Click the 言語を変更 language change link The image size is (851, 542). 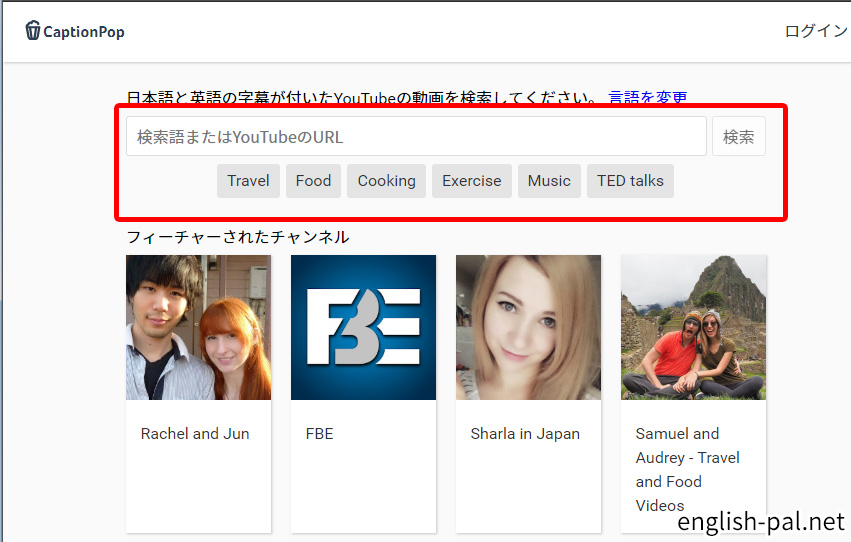[647, 97]
